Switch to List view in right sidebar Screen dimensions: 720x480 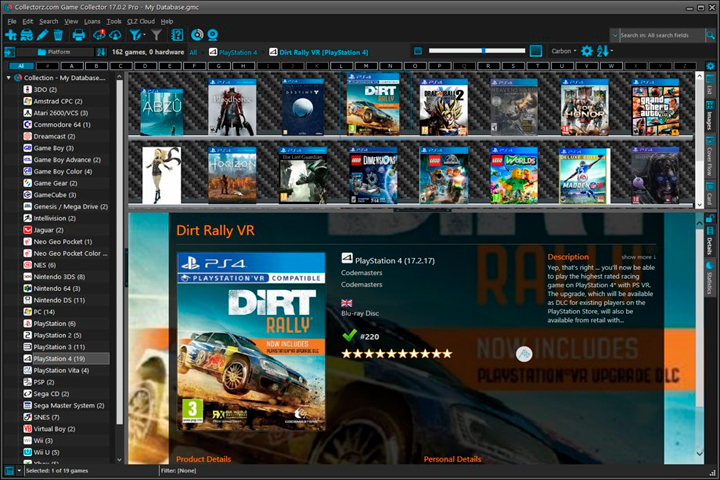pyautogui.click(x=710, y=84)
